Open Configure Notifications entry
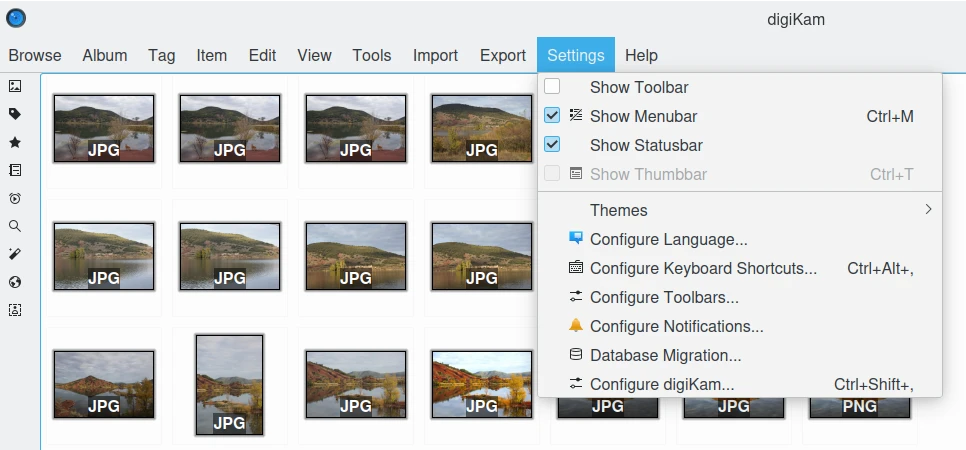Screen dimensions: 966x450 point(676,326)
